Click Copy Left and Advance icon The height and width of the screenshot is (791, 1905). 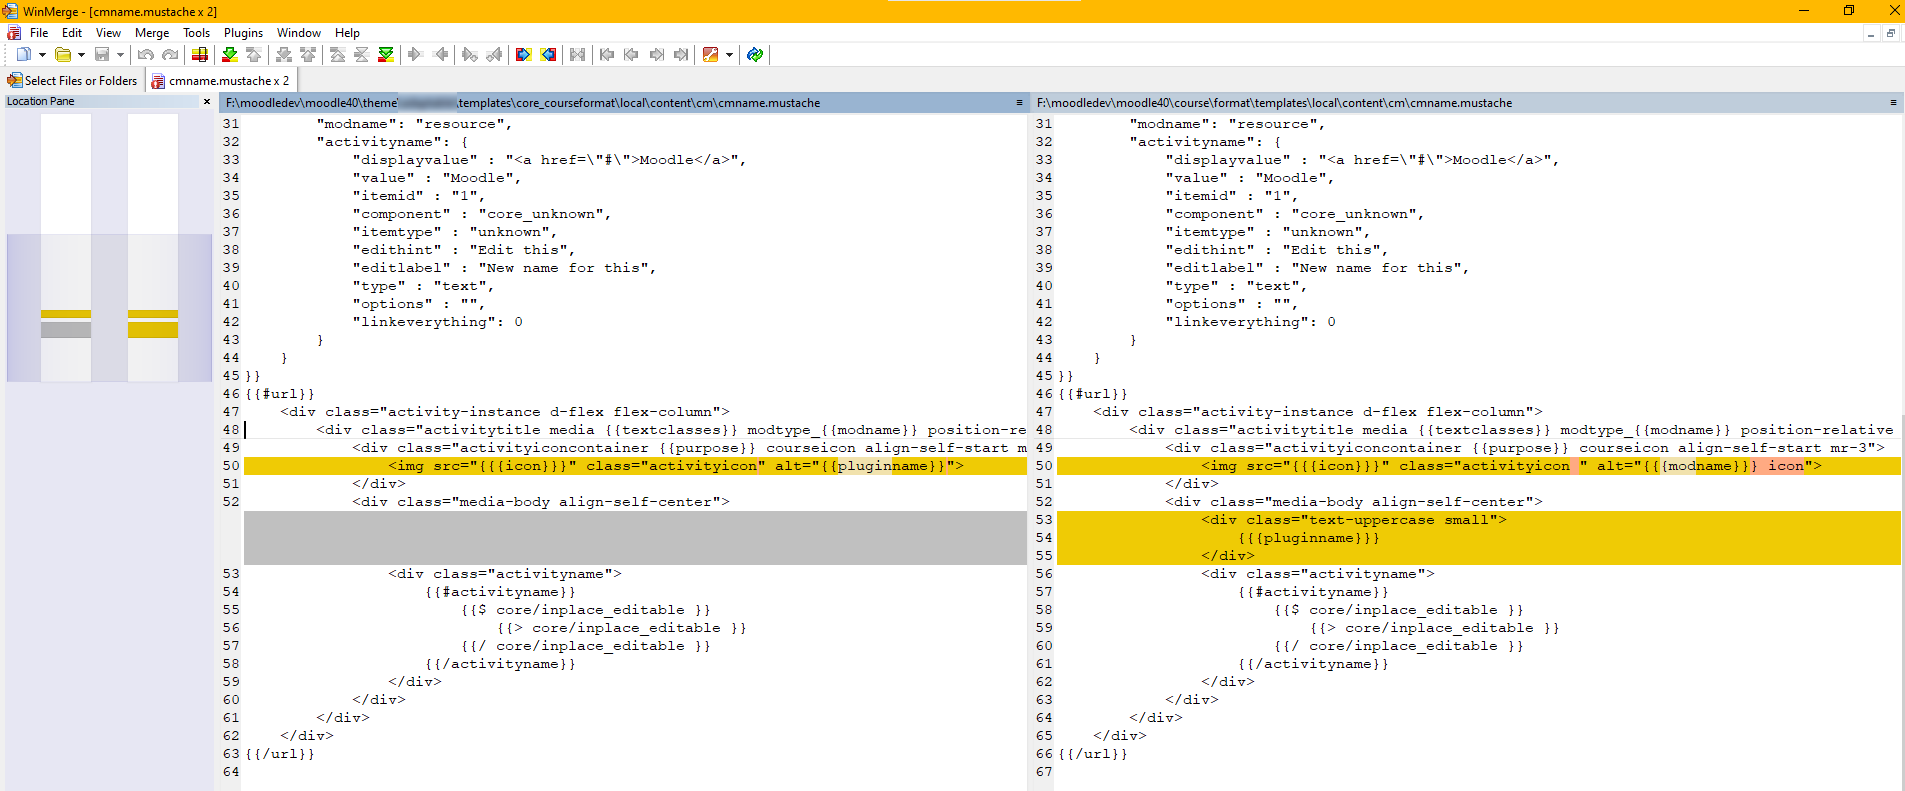(x=494, y=55)
